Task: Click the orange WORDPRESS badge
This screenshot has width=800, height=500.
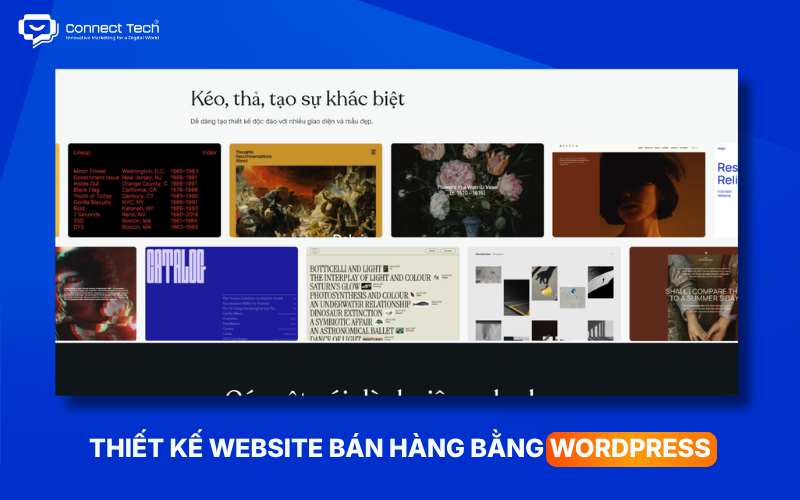Action: [x=631, y=449]
